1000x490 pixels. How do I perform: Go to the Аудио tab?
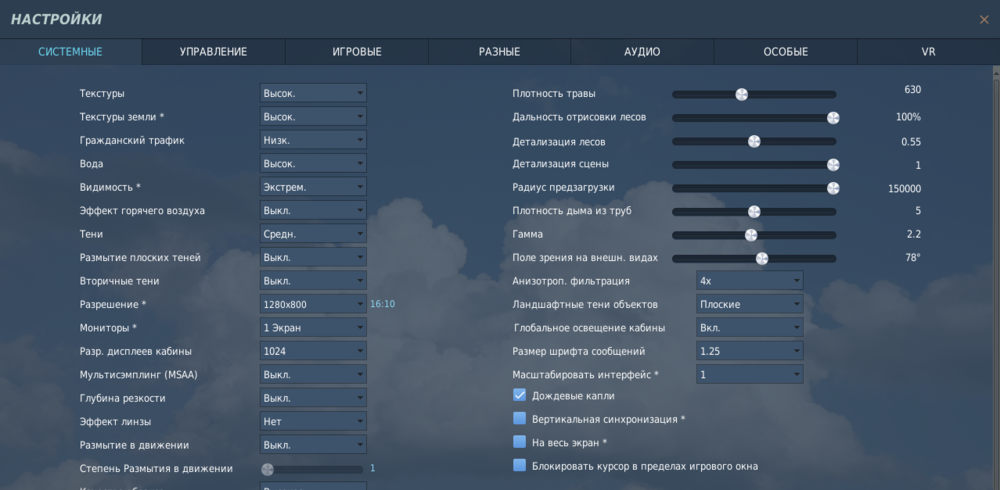[x=642, y=52]
